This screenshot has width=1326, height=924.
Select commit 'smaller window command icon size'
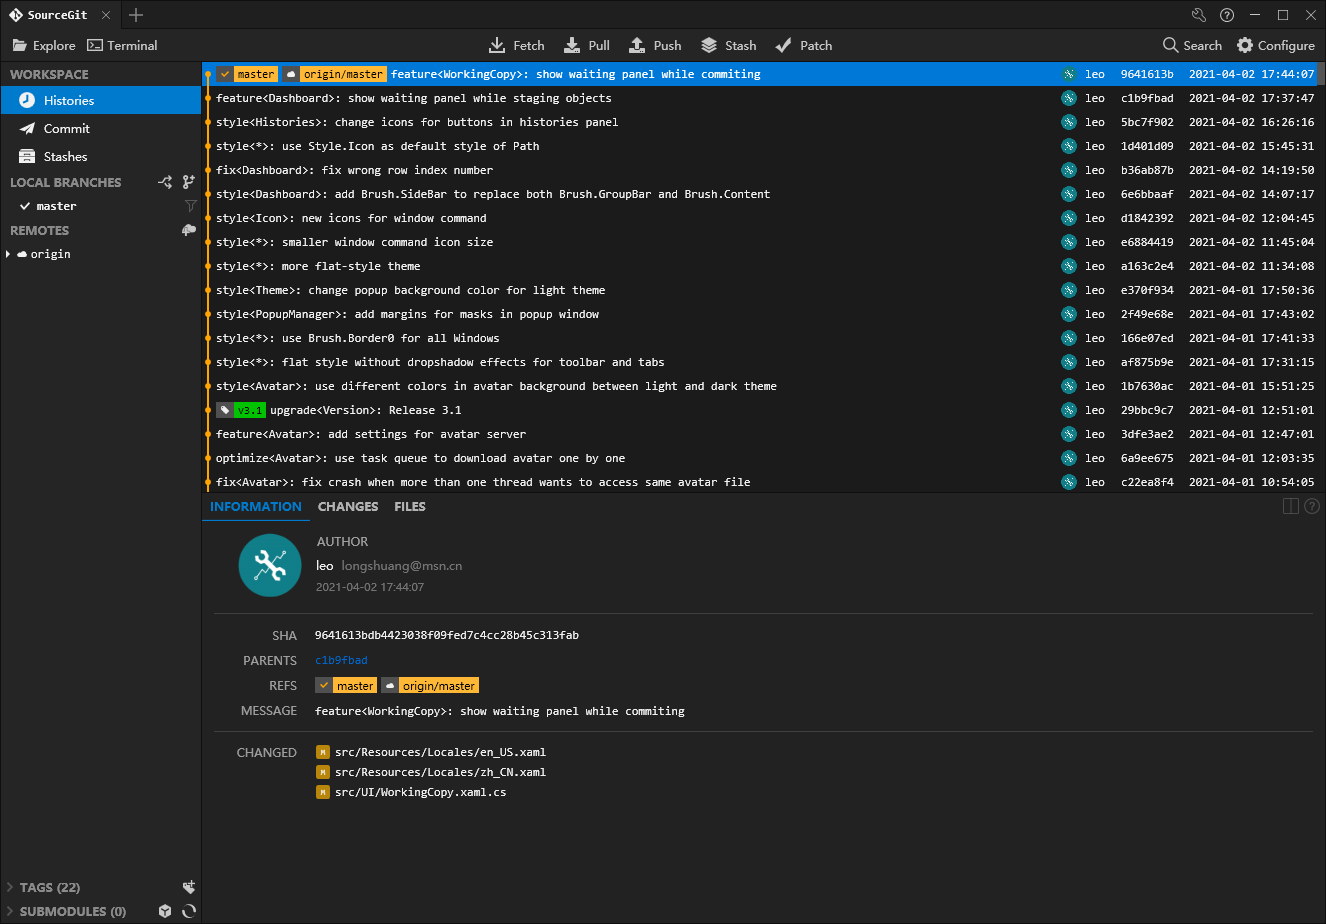click(x=762, y=242)
